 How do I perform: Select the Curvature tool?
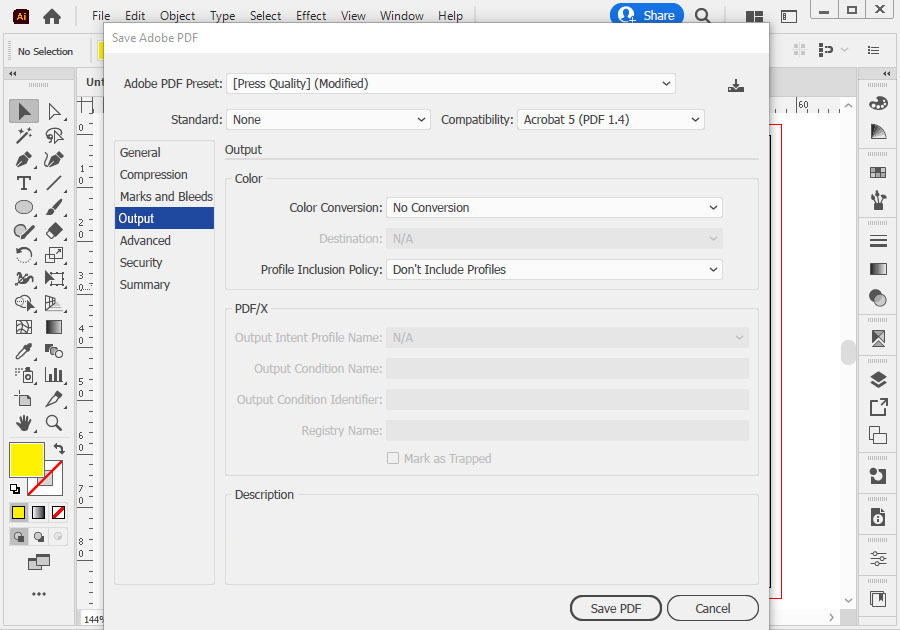(54, 159)
